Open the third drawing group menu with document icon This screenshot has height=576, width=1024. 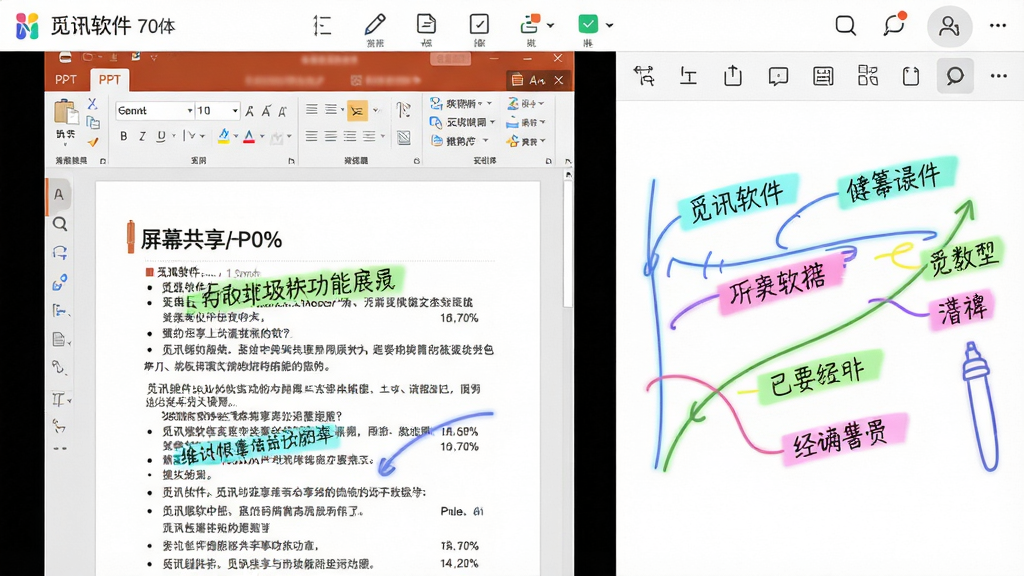click(460, 141)
